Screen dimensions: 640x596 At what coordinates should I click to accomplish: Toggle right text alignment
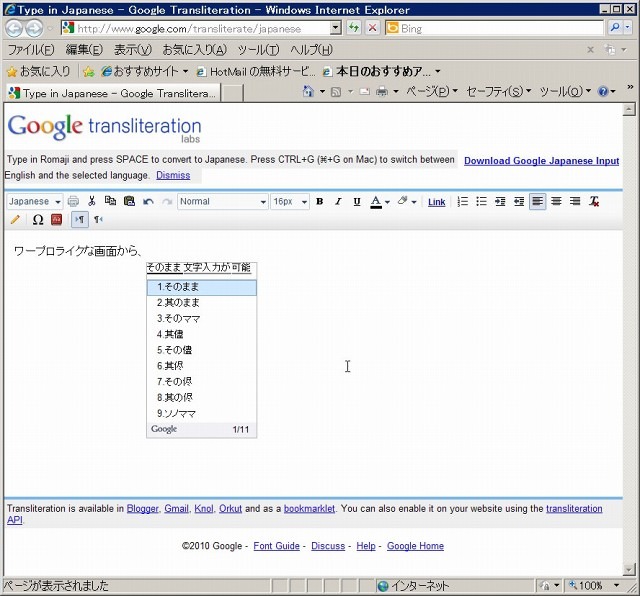(575, 201)
